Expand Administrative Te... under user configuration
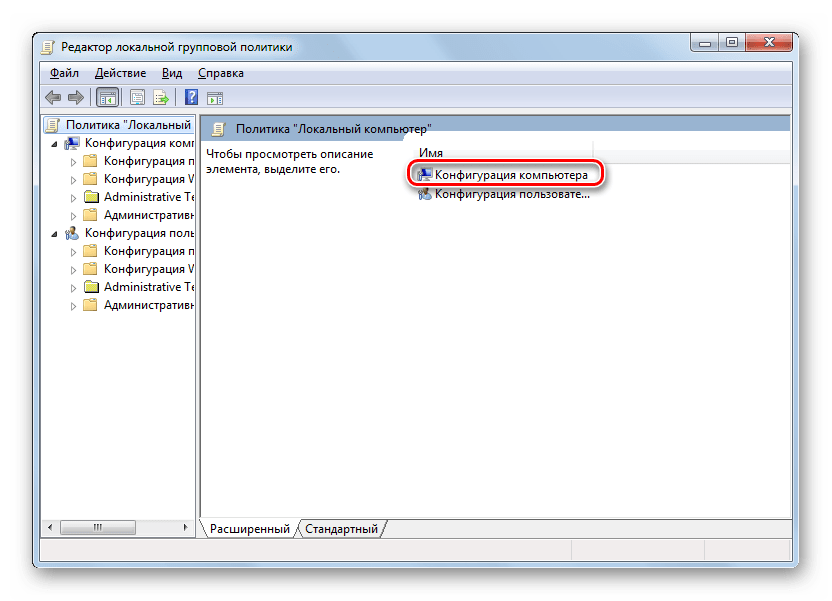 (73, 288)
